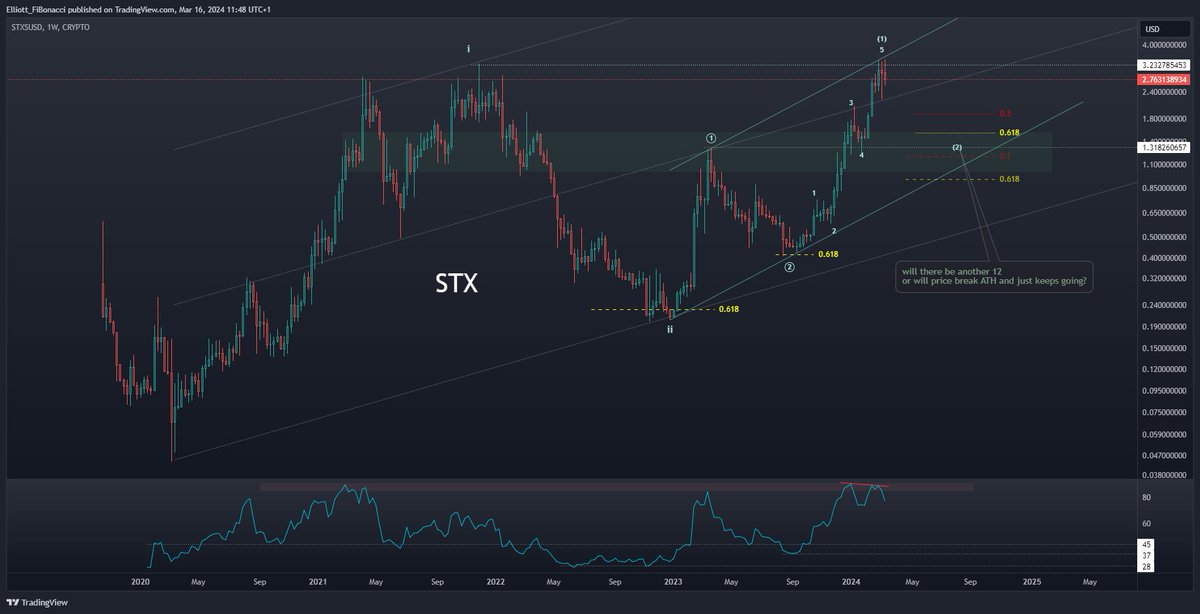Screen dimensions: 1200x614
Task: Click the 2024 label on time axis
Action: point(851,580)
